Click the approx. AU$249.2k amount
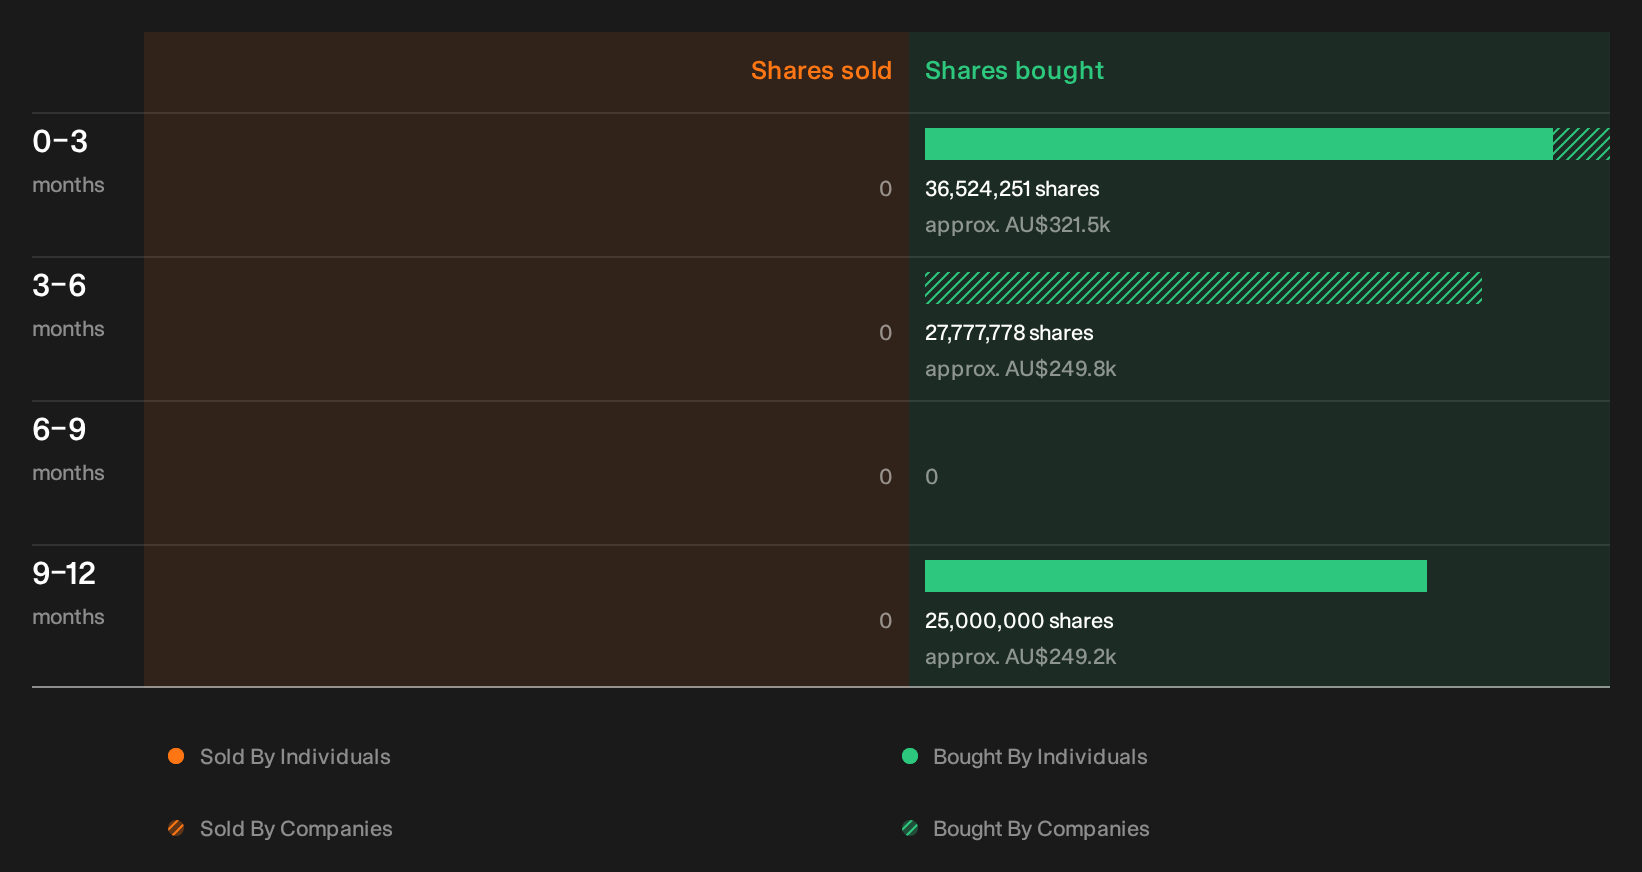 point(1021,657)
